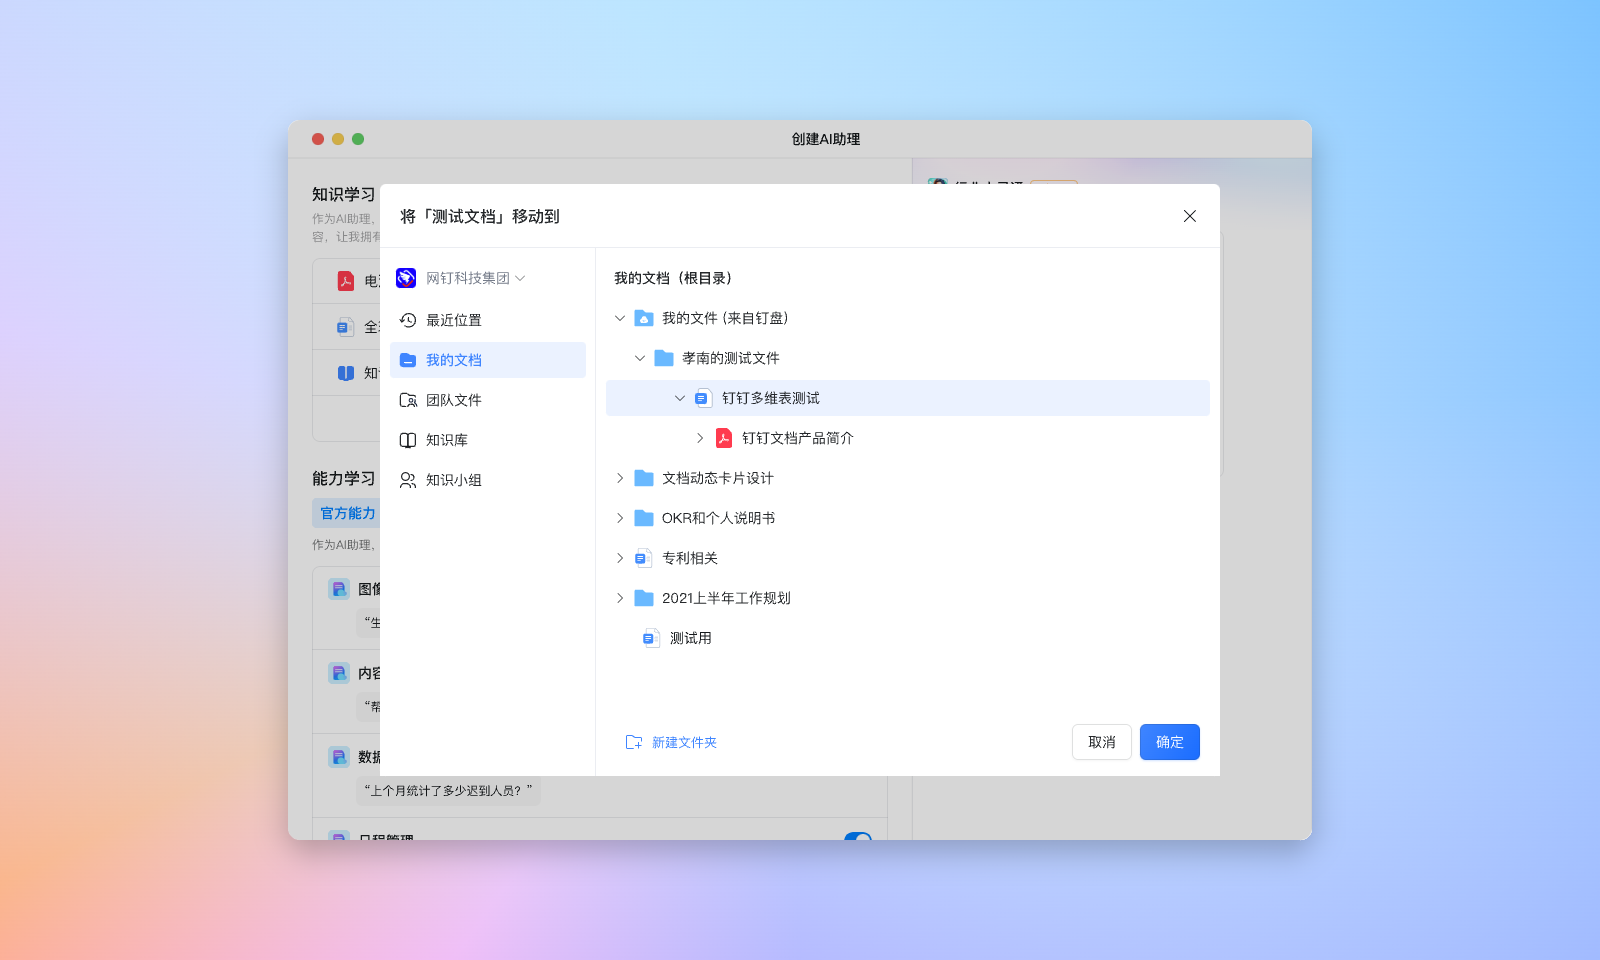Screen dimensions: 1600x960
Task: Switch to 官方能力 tab in background window
Action: tap(347, 513)
